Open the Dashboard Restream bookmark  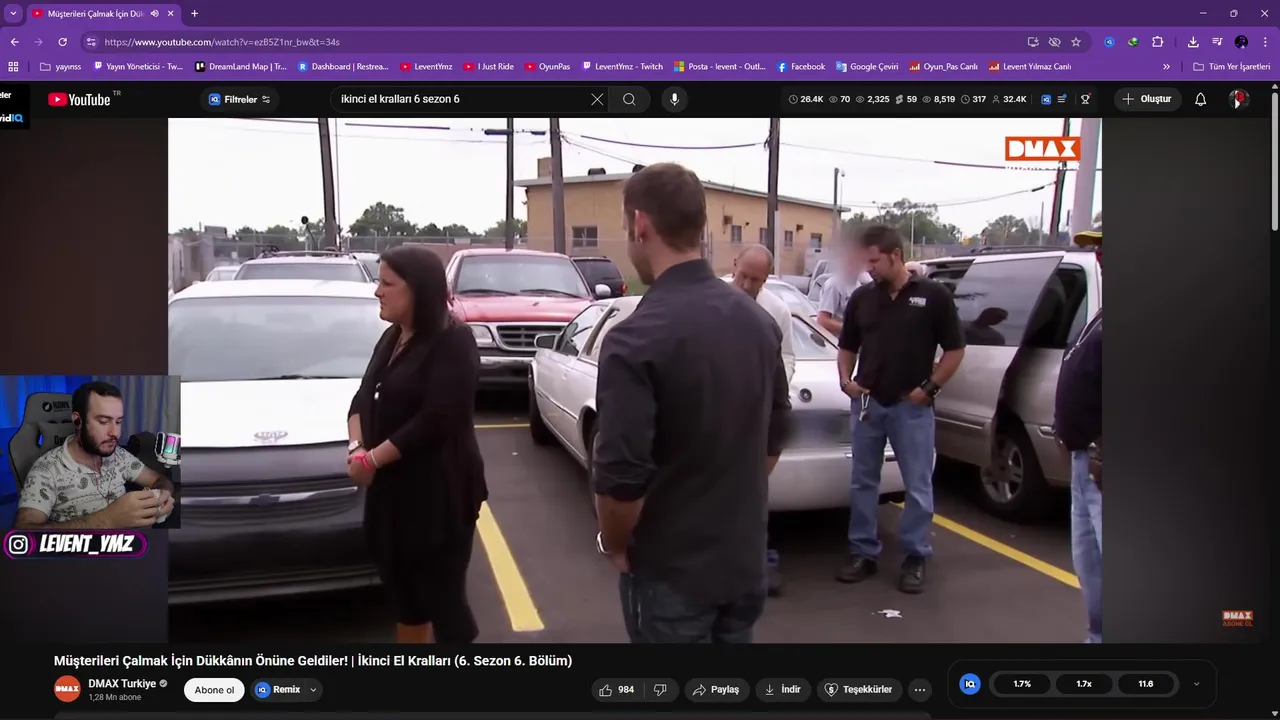[x=343, y=67]
